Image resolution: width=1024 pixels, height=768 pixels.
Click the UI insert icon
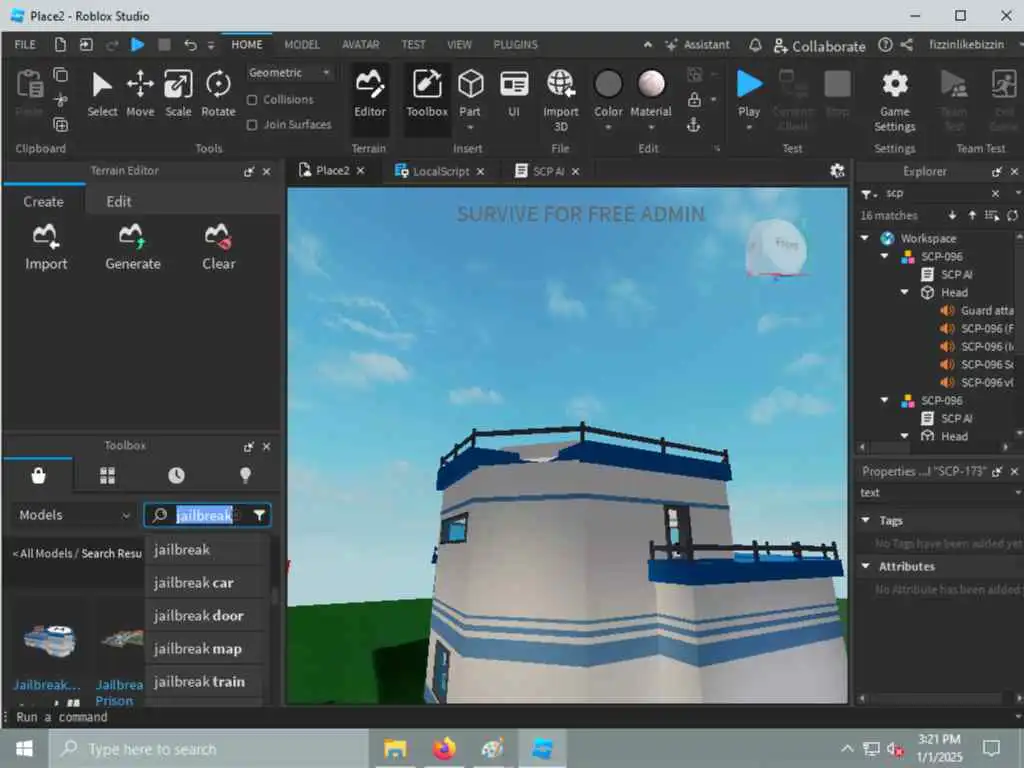pyautogui.click(x=514, y=94)
